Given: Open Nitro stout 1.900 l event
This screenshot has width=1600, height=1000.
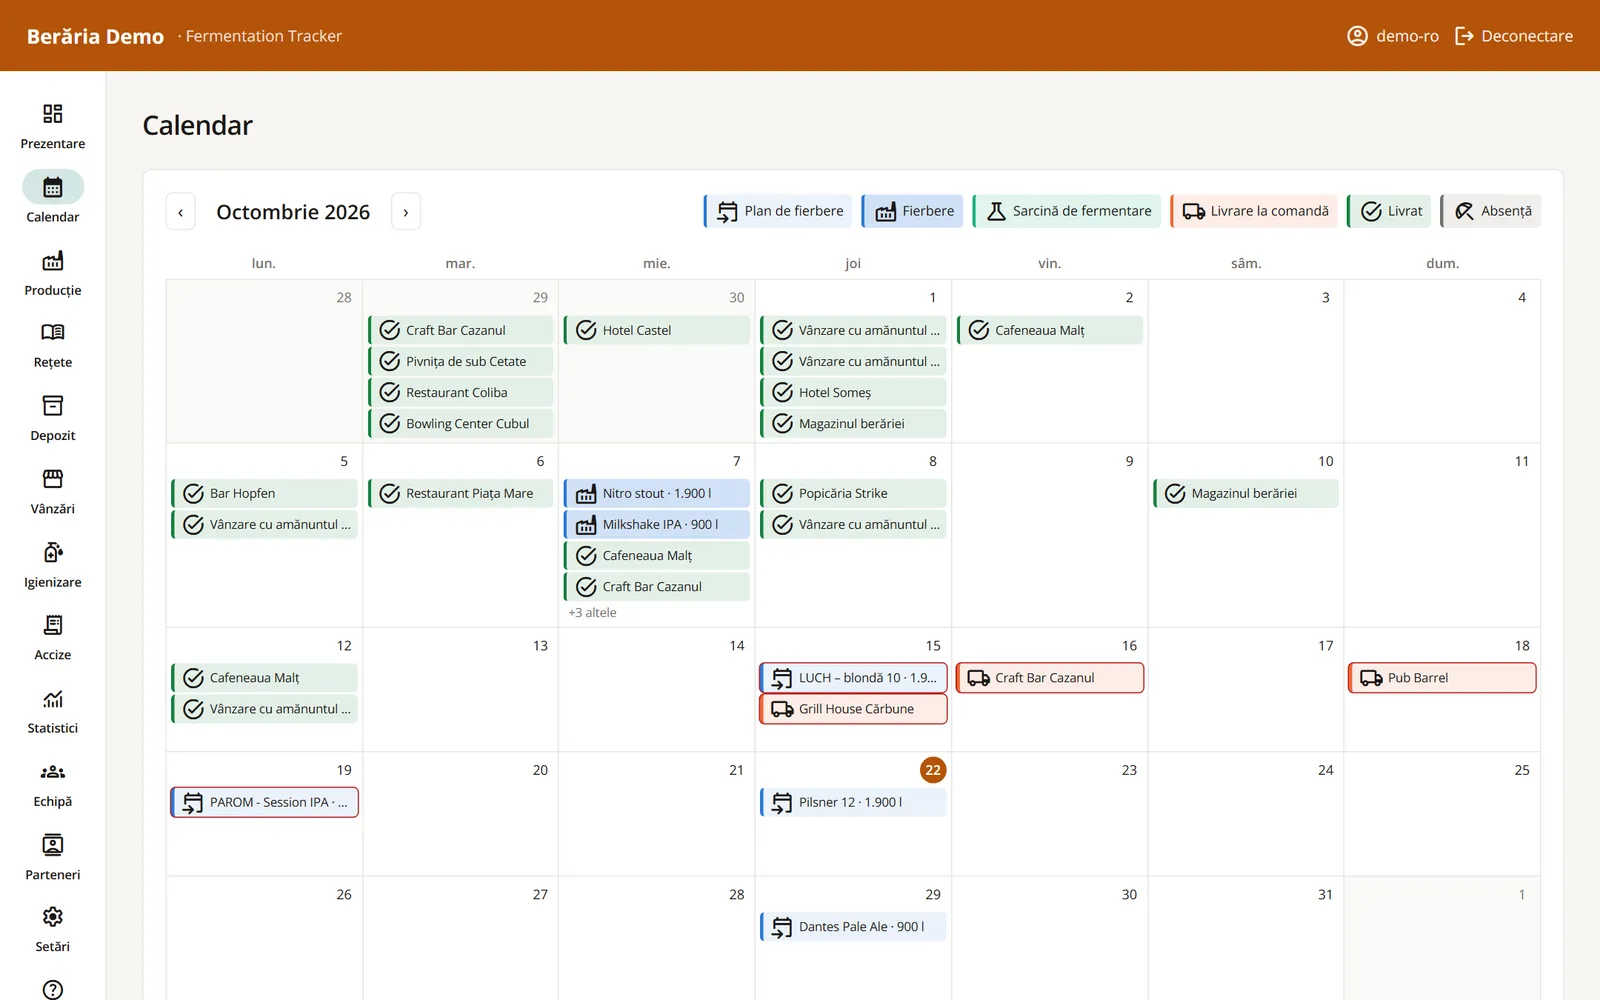Looking at the screenshot, I should point(657,493).
